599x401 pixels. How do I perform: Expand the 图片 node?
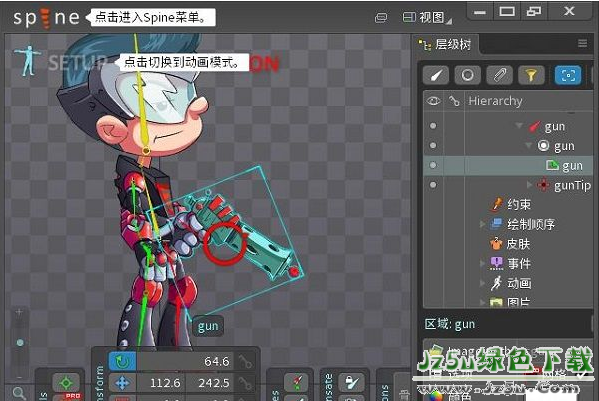(x=482, y=302)
